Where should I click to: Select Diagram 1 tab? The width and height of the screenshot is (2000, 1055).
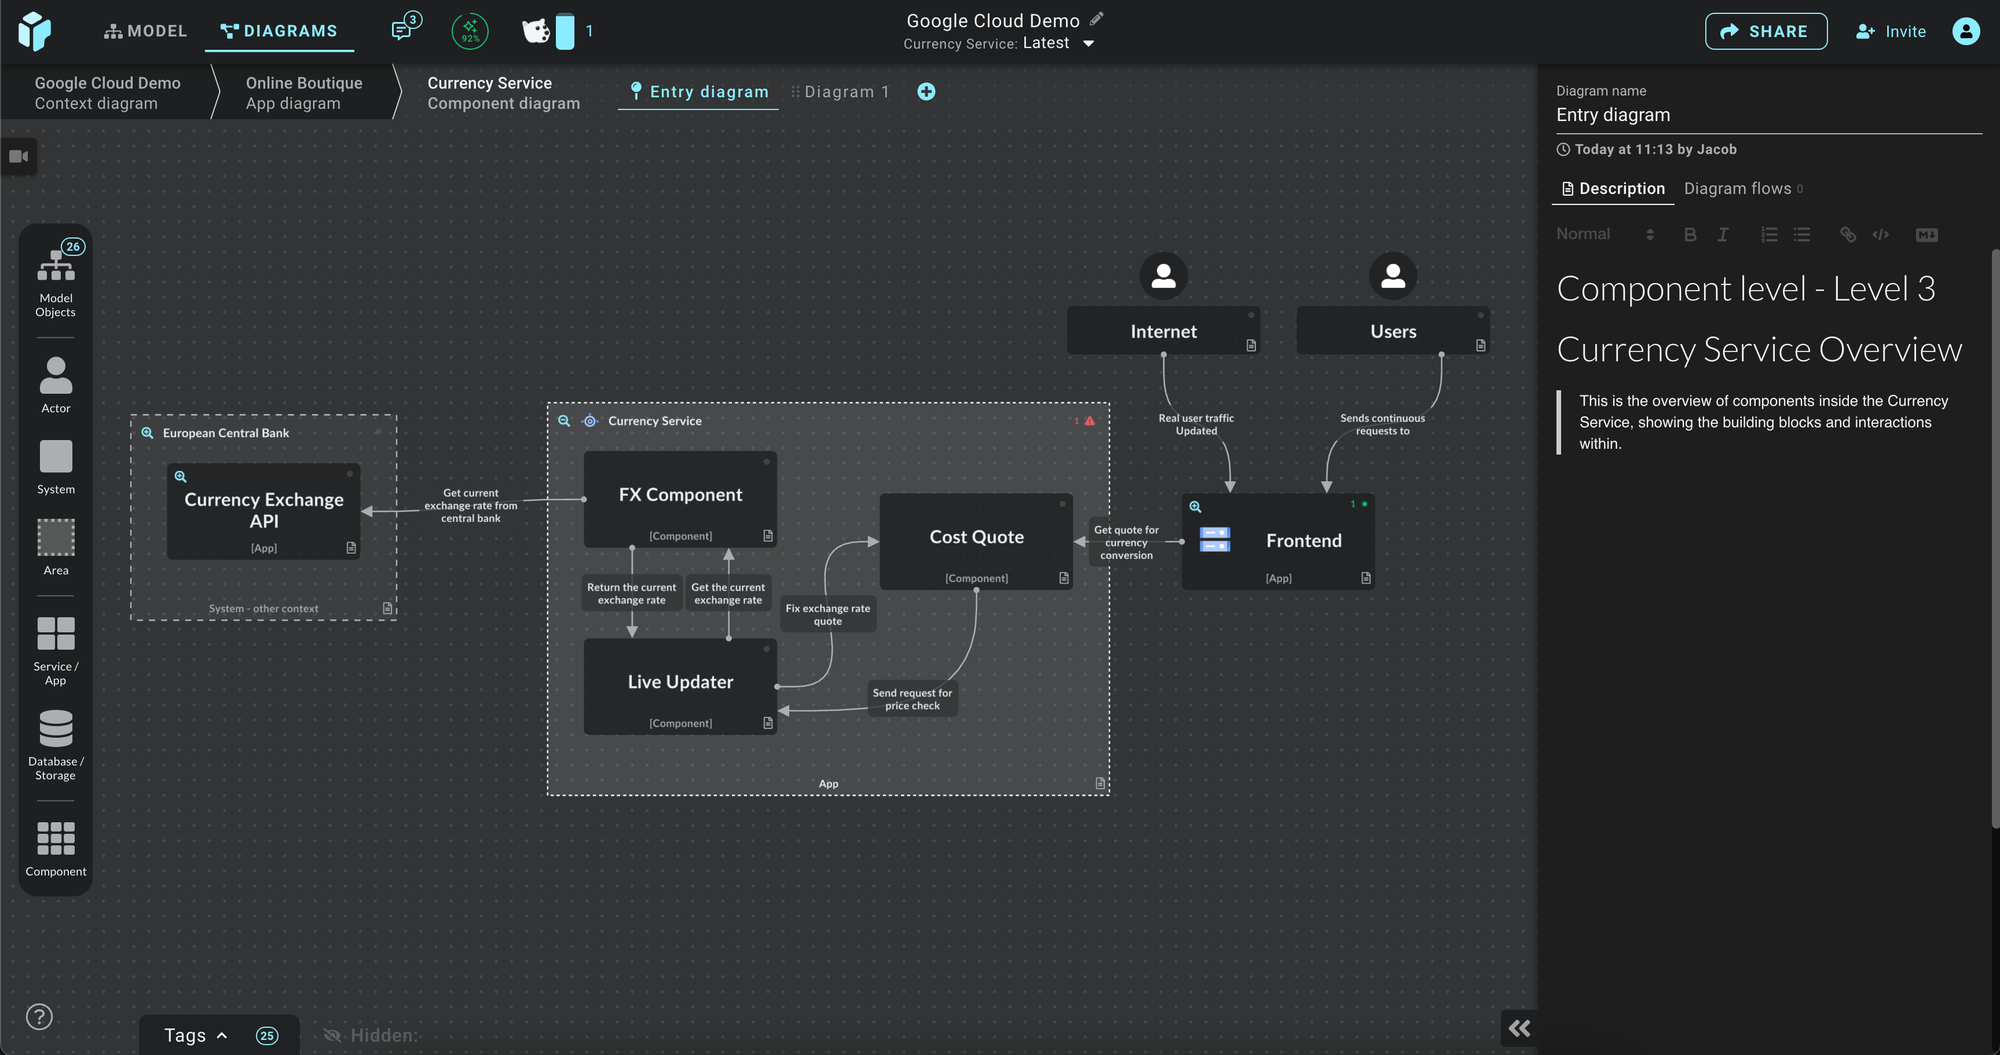point(840,92)
